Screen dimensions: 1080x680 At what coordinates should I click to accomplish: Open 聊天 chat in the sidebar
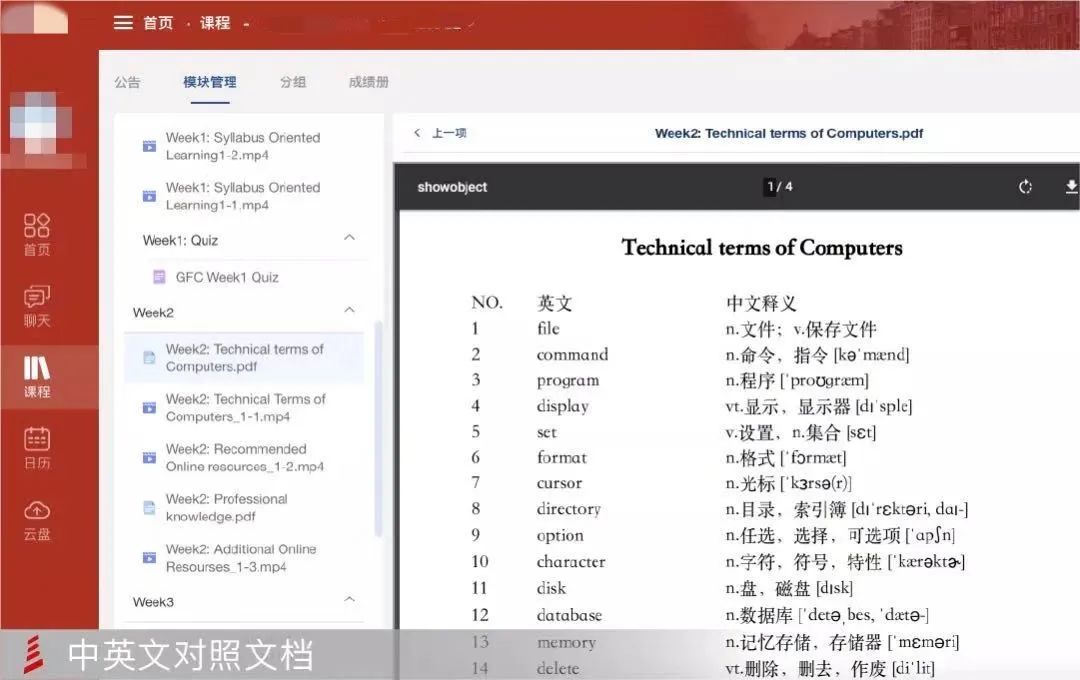(37, 305)
